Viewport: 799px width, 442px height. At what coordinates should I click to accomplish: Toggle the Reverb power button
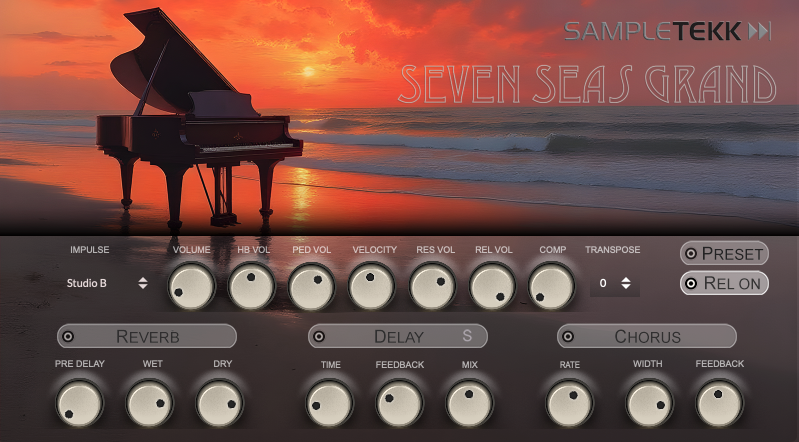tap(70, 336)
